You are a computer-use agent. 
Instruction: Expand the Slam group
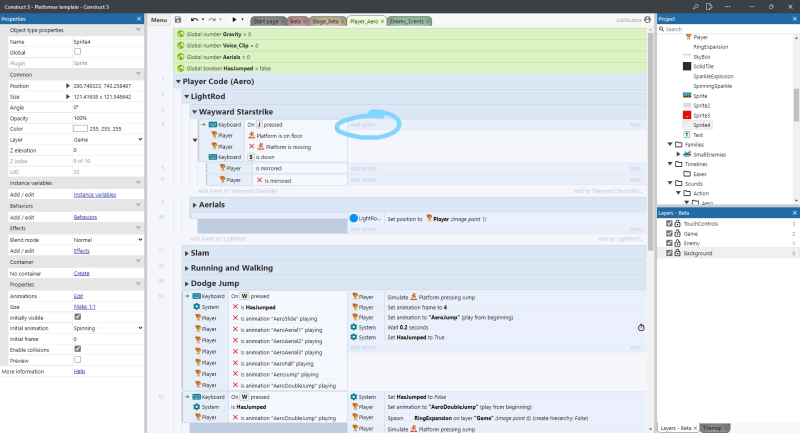pos(187,253)
